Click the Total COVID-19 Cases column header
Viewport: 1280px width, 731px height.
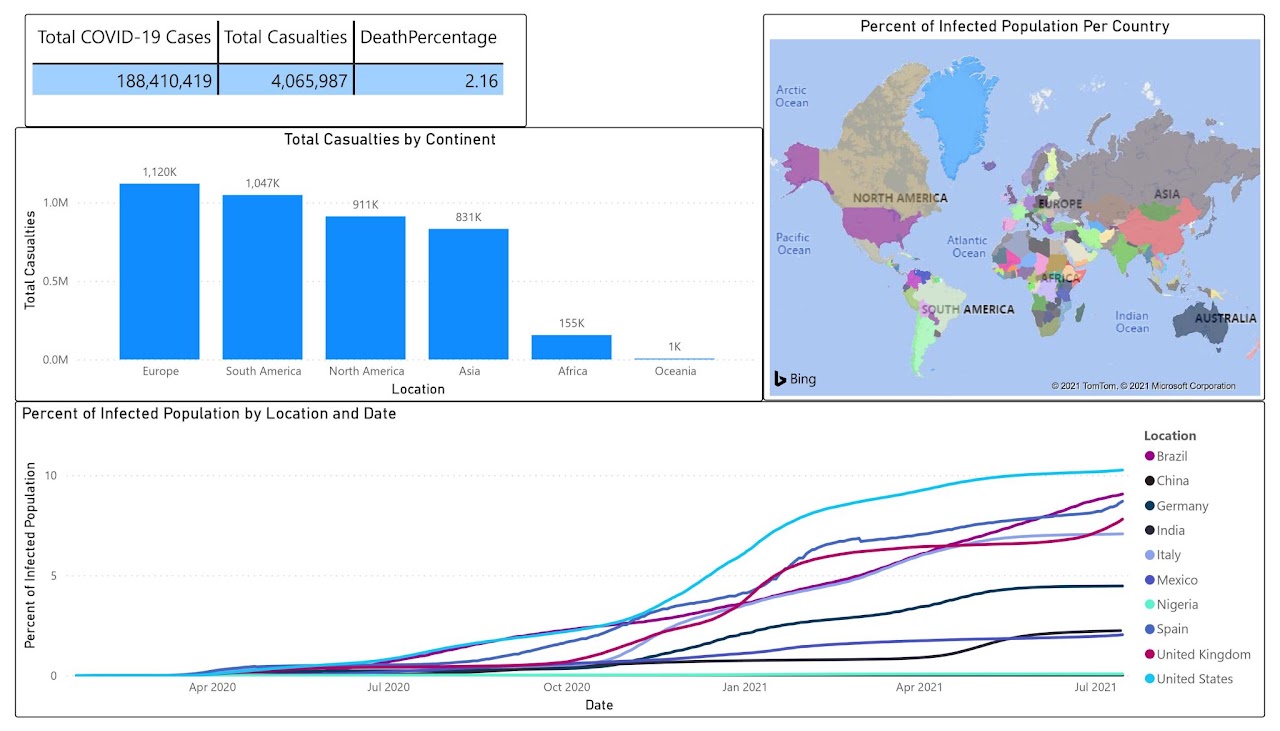125,38
